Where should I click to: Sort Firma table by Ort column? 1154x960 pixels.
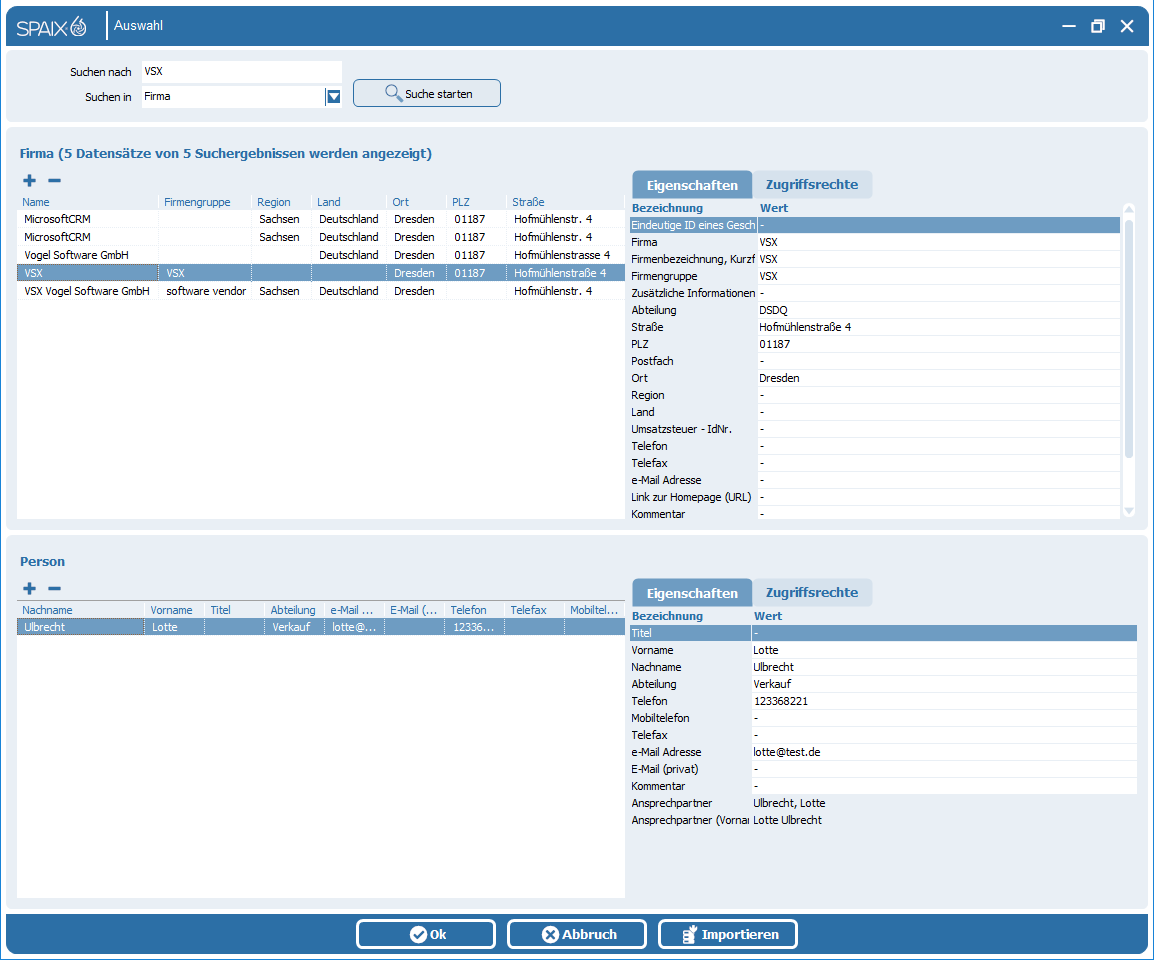[x=416, y=202]
